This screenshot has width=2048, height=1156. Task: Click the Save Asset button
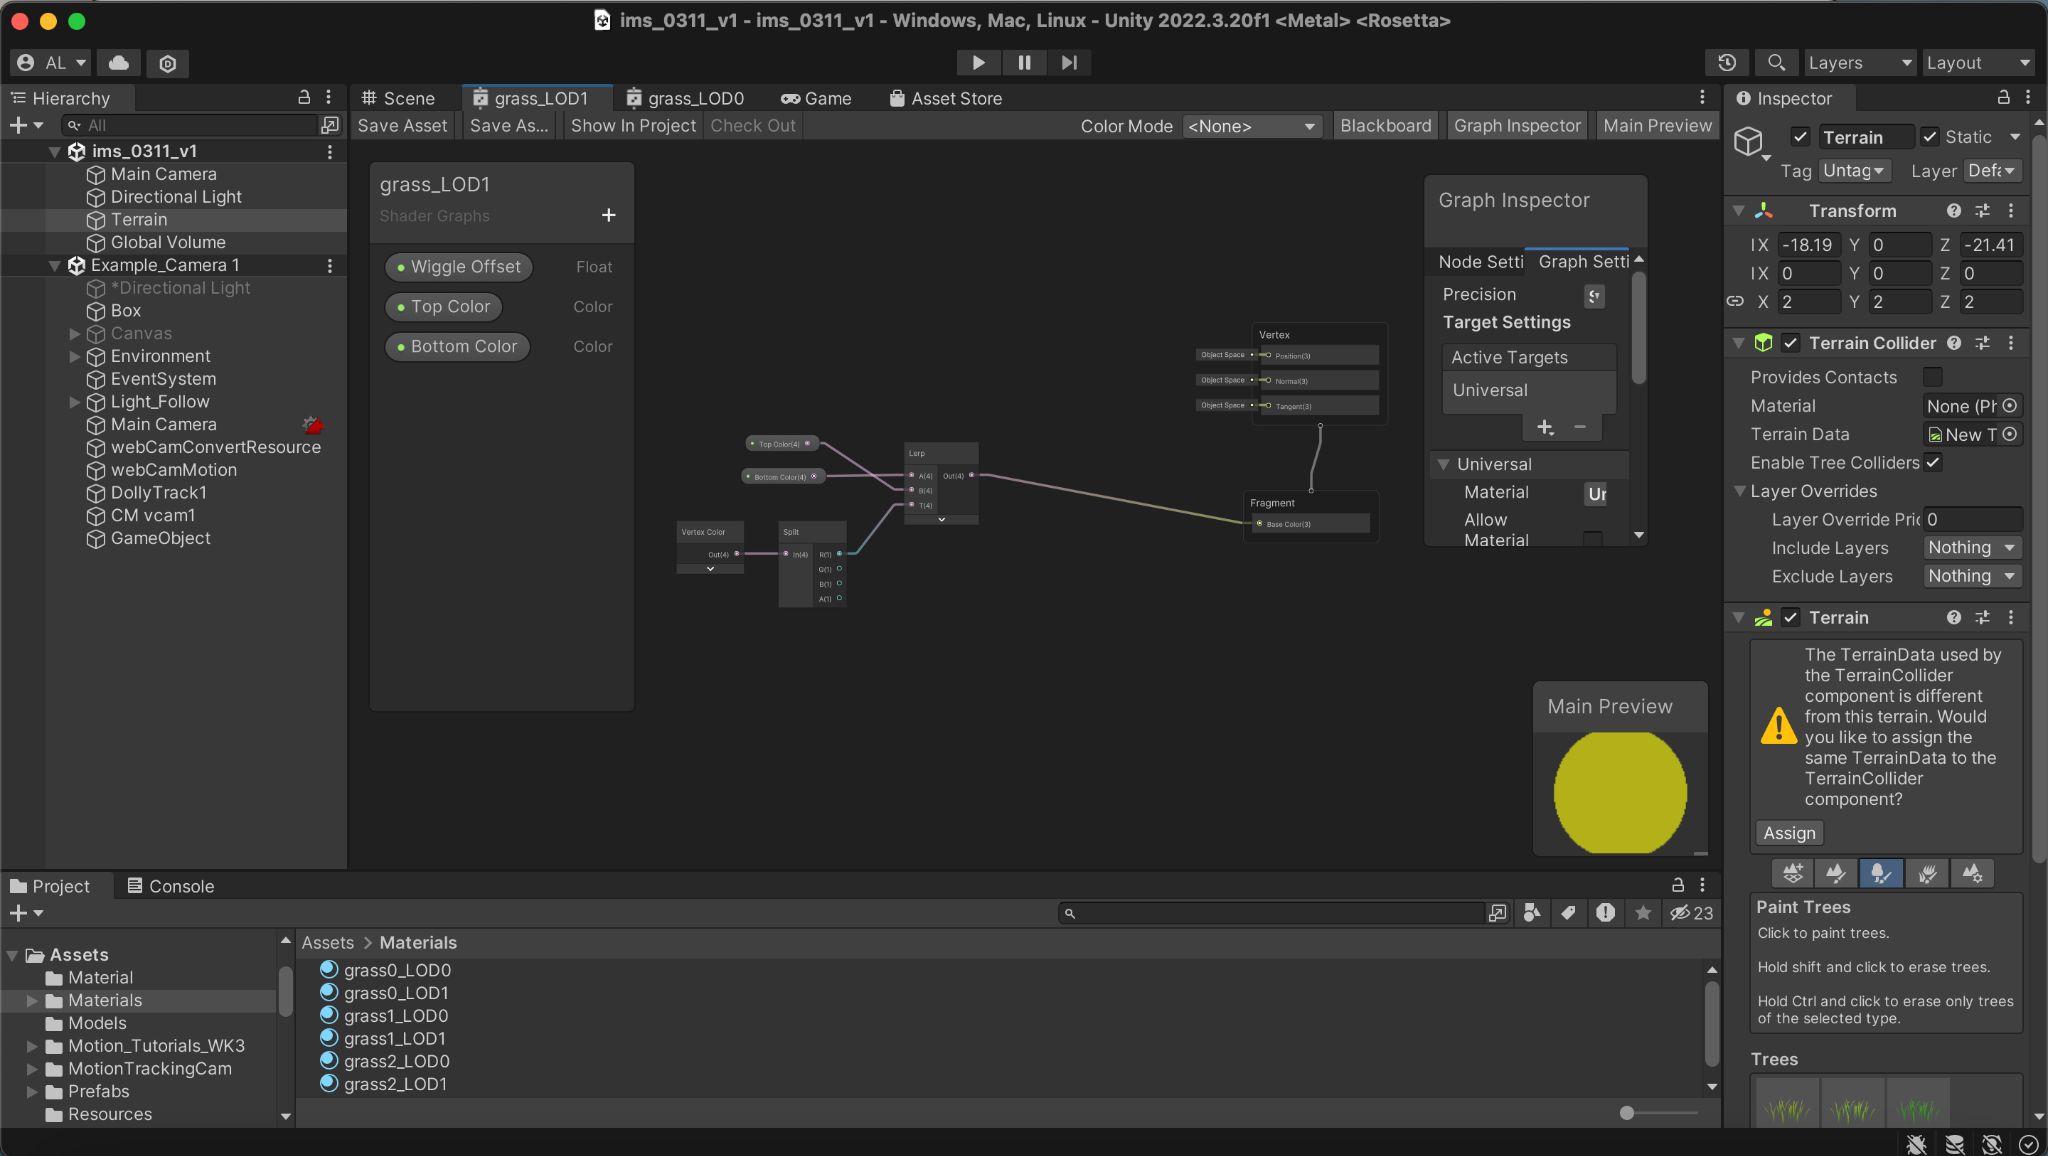point(402,126)
